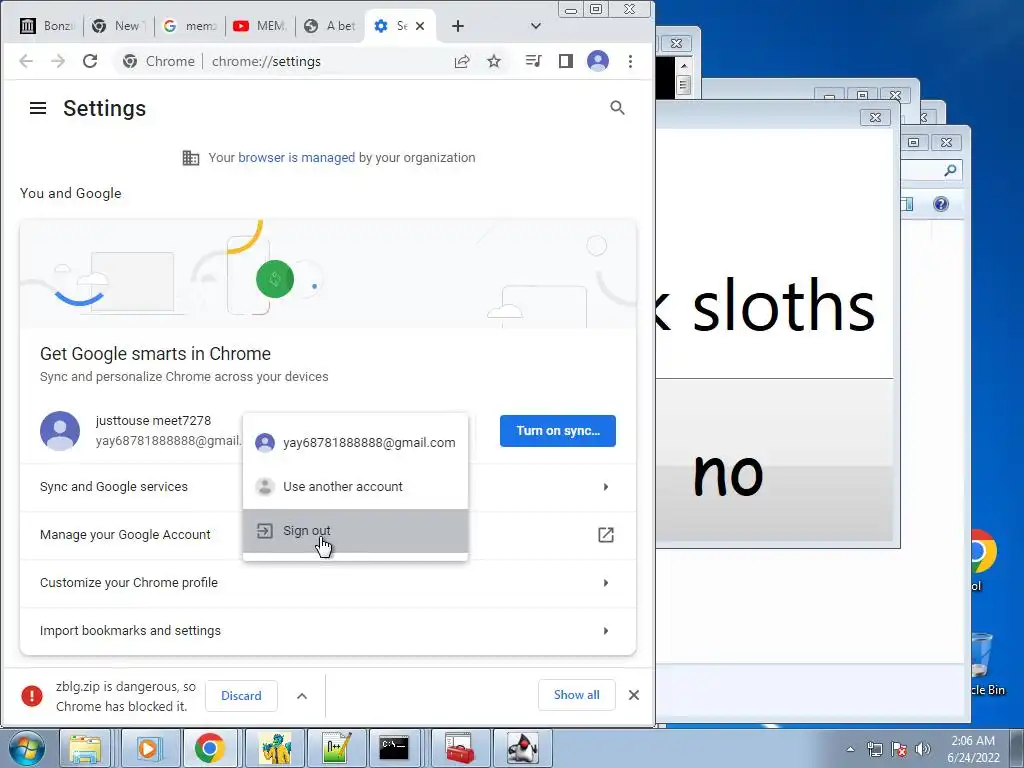Click the justtouse meet7278 profile avatar
Image resolution: width=1024 pixels, height=768 pixels.
click(x=59, y=431)
